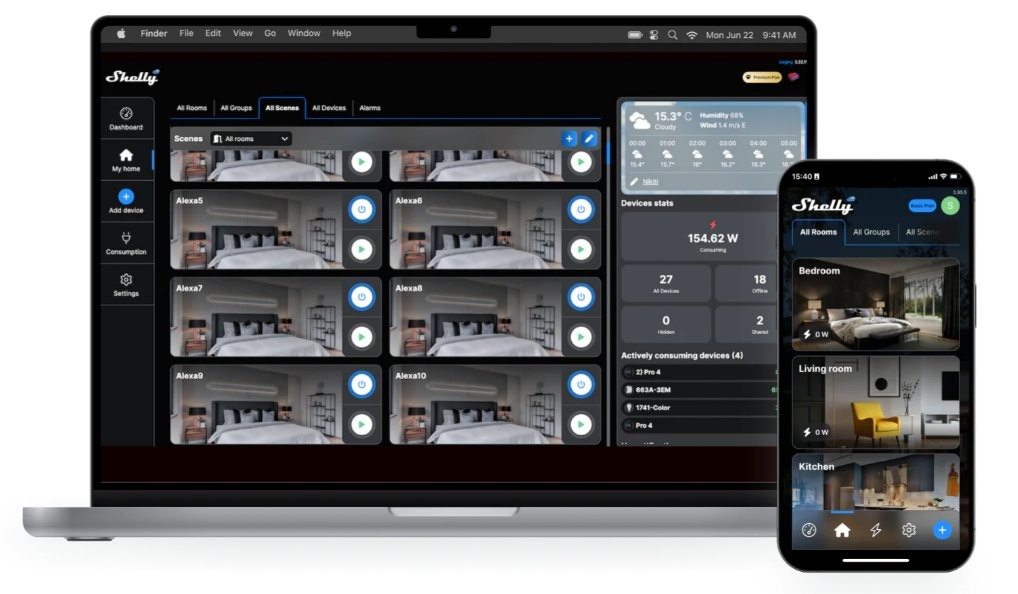This screenshot has height=594, width=1018.
Task: Toggle the Alexa5 scene power button
Action: 362,209
